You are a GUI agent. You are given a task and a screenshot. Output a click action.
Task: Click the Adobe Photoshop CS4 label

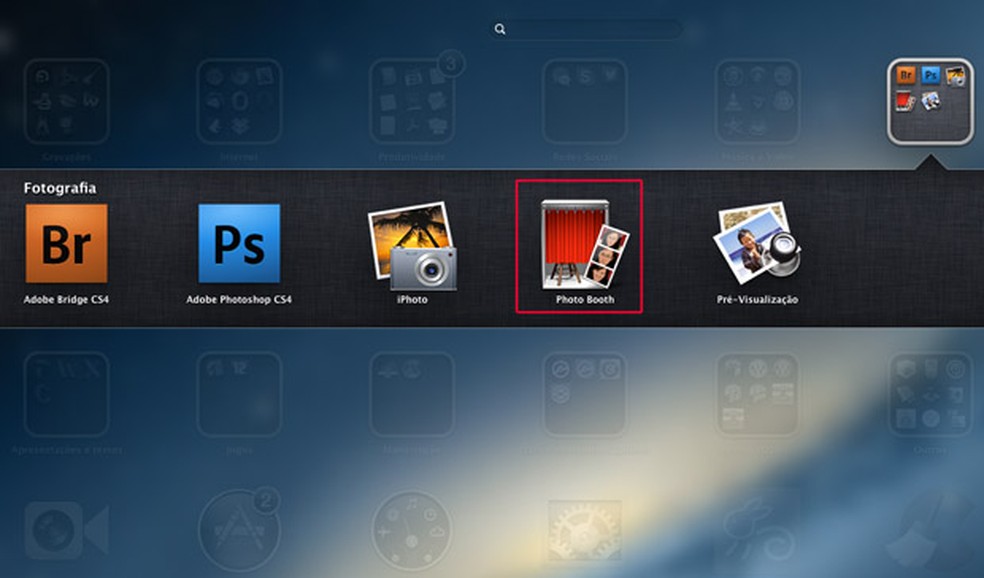pyautogui.click(x=239, y=299)
